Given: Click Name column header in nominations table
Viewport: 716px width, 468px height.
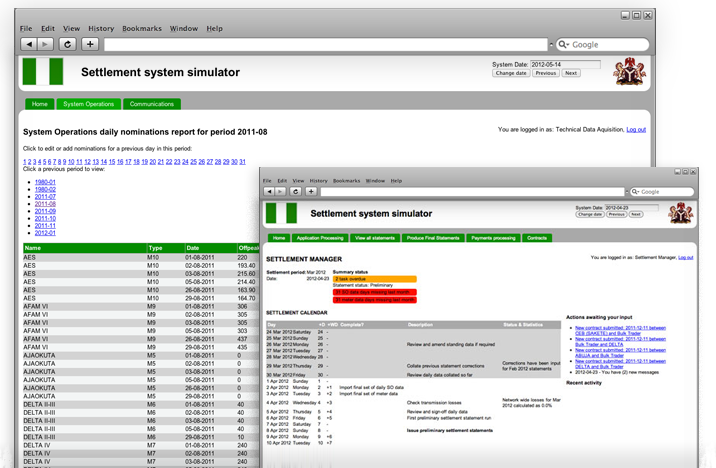Looking at the screenshot, I should click(85, 248).
